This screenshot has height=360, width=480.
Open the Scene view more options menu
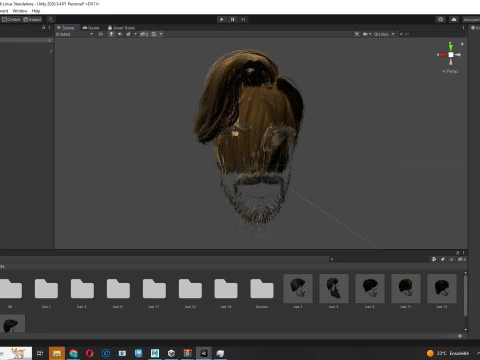click(463, 28)
